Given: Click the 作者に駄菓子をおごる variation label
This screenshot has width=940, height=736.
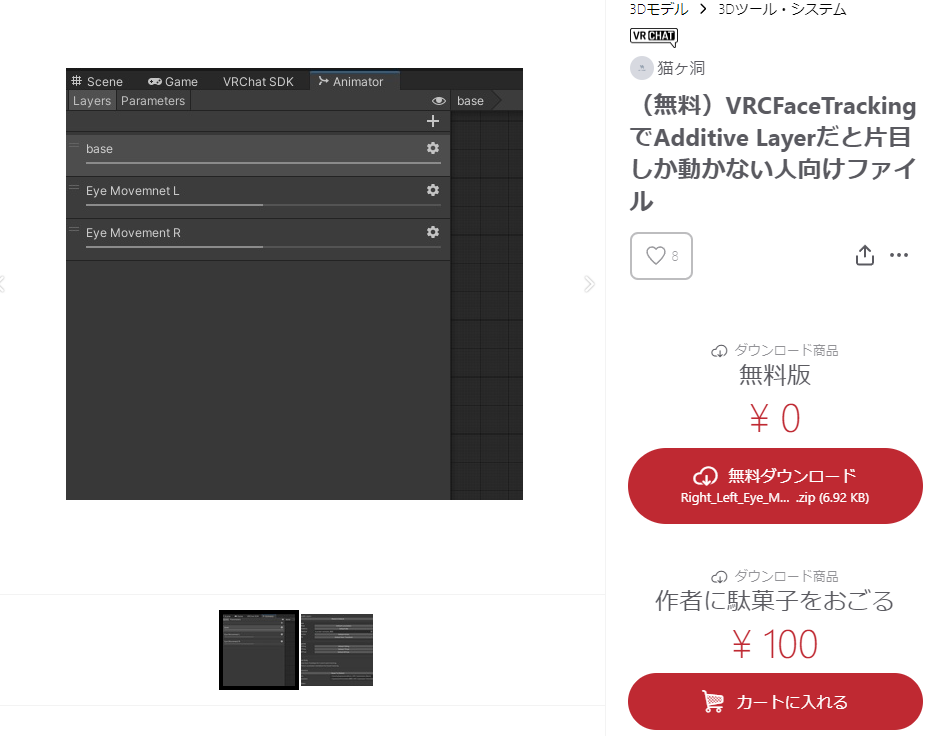Looking at the screenshot, I should pyautogui.click(x=775, y=601).
